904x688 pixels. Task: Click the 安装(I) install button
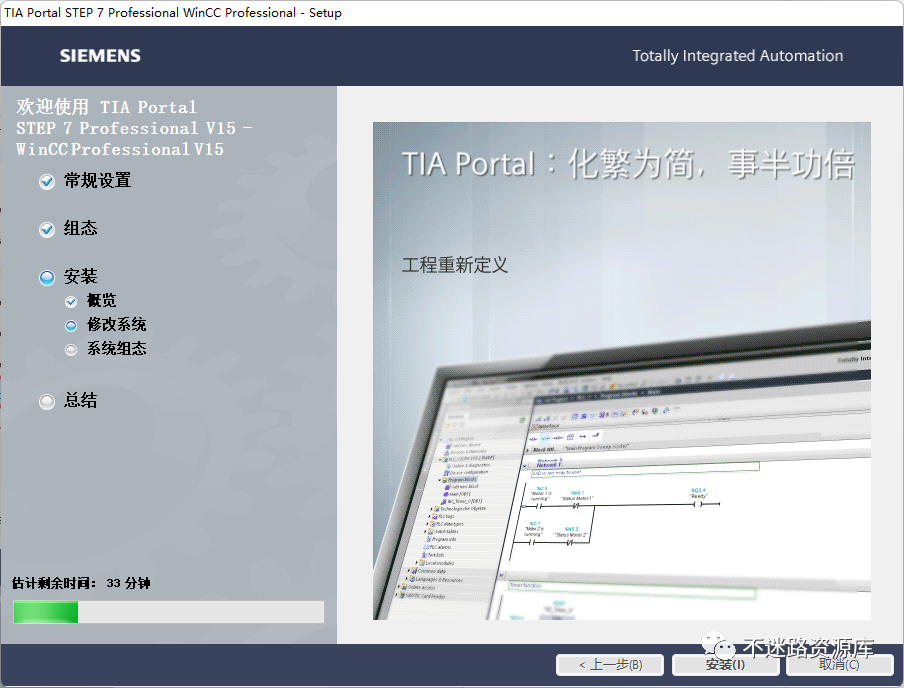[x=725, y=664]
